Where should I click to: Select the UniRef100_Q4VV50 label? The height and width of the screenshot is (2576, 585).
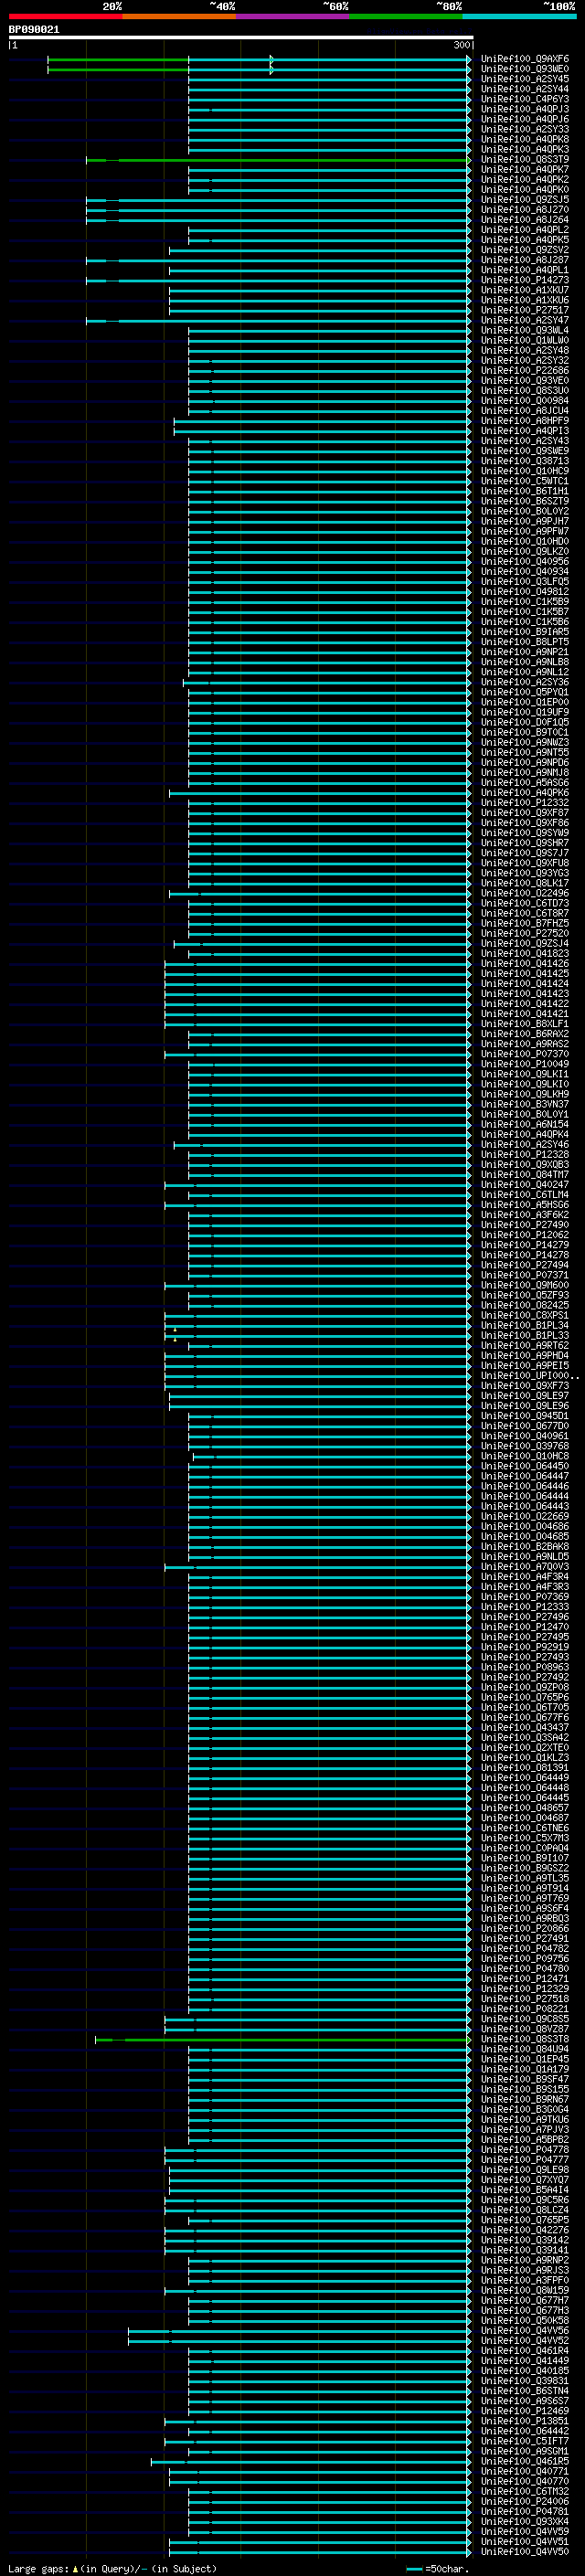[x=524, y=2551]
